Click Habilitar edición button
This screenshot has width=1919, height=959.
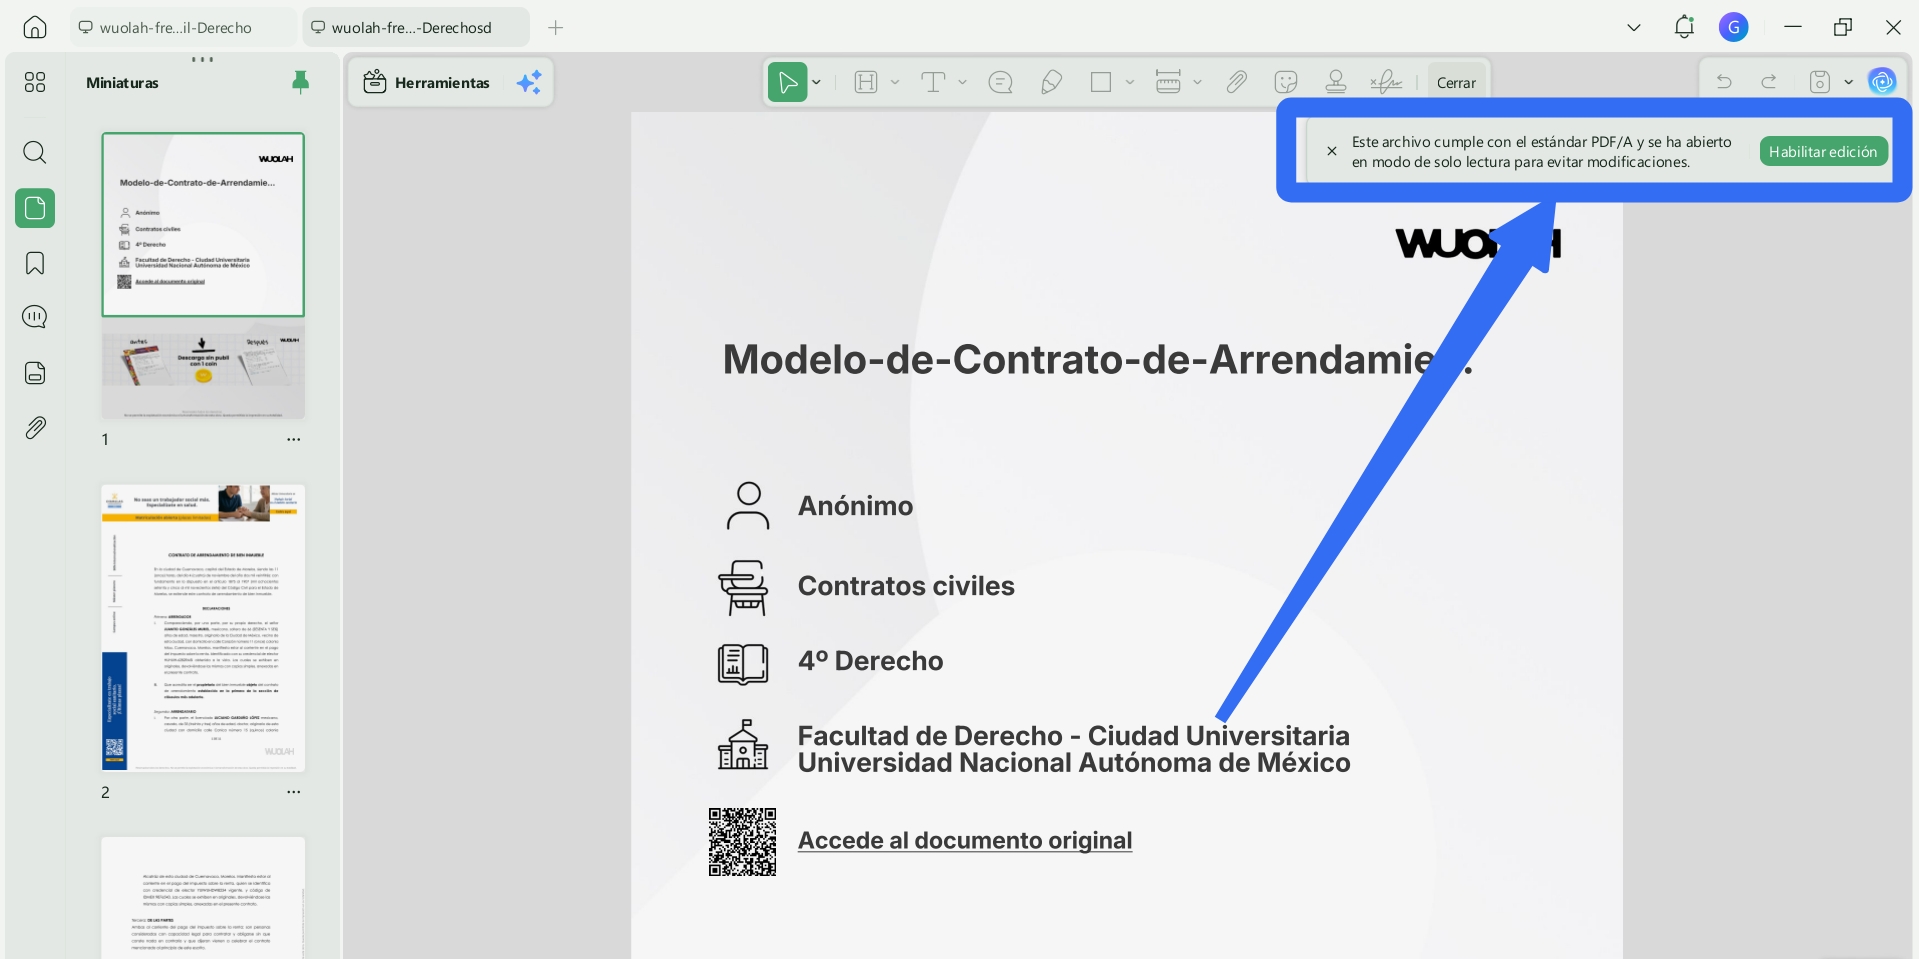coord(1823,151)
